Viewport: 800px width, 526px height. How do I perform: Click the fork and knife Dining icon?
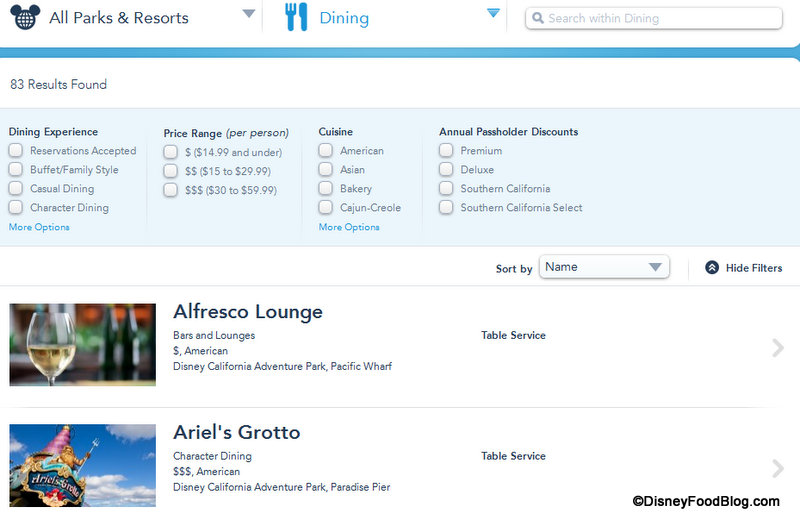pos(296,17)
